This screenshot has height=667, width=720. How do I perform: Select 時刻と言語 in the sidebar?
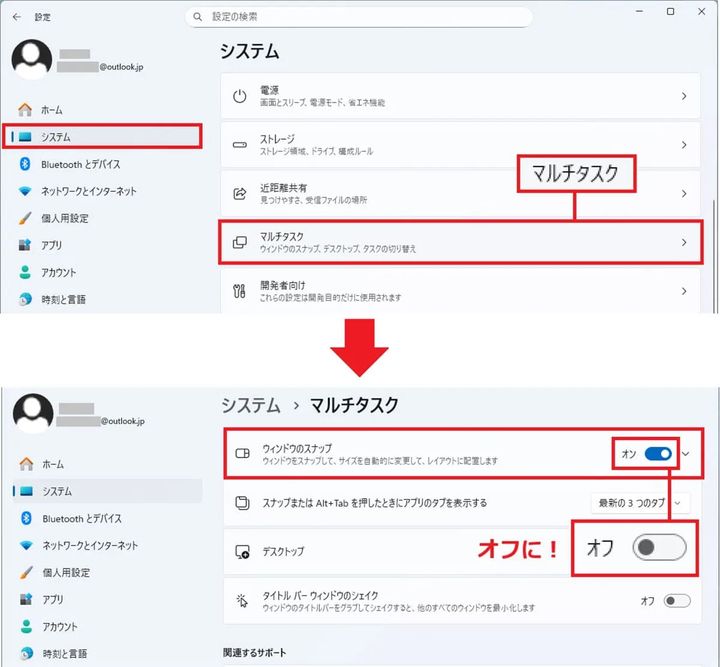click(62, 299)
